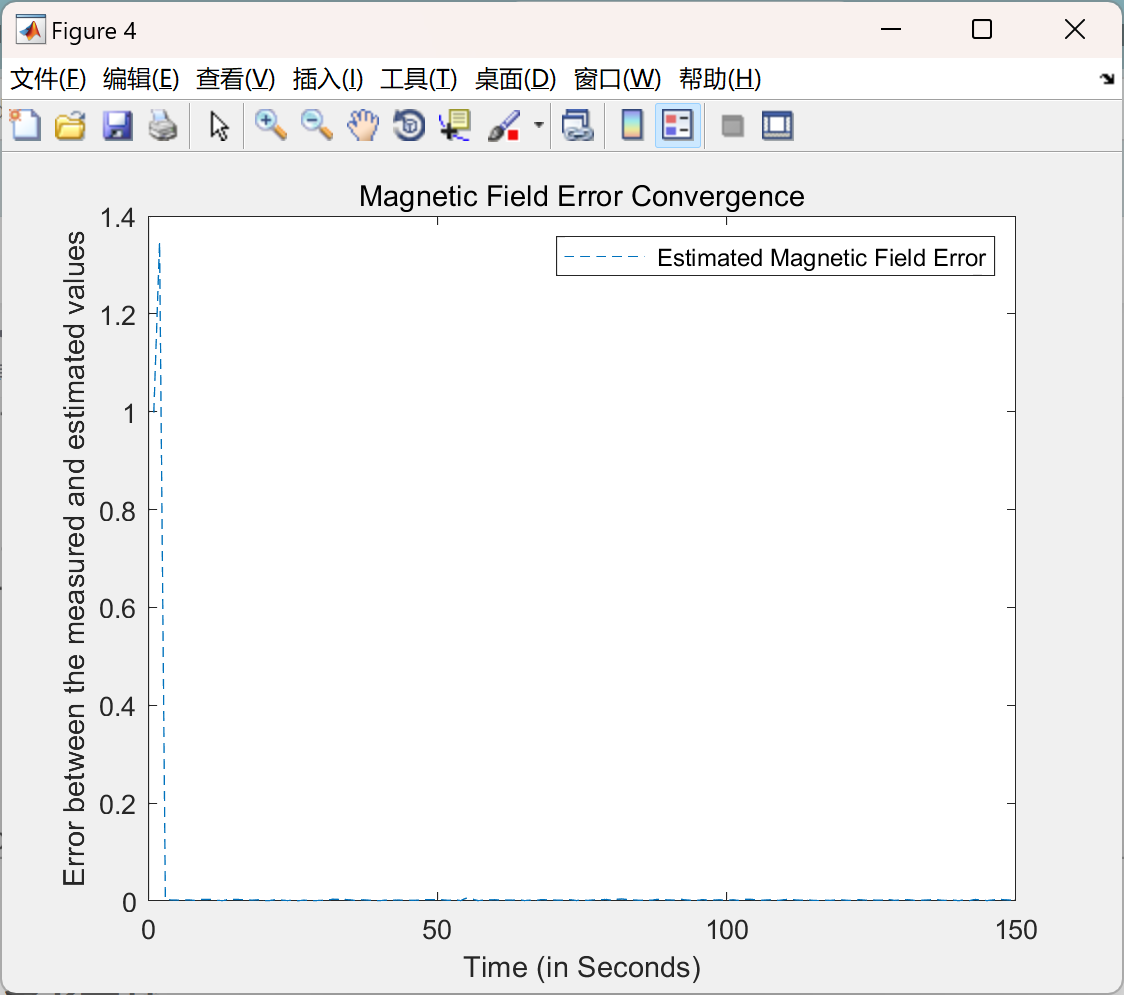Open the 桌面(D) menu
The width and height of the screenshot is (1124, 995).
point(515,79)
